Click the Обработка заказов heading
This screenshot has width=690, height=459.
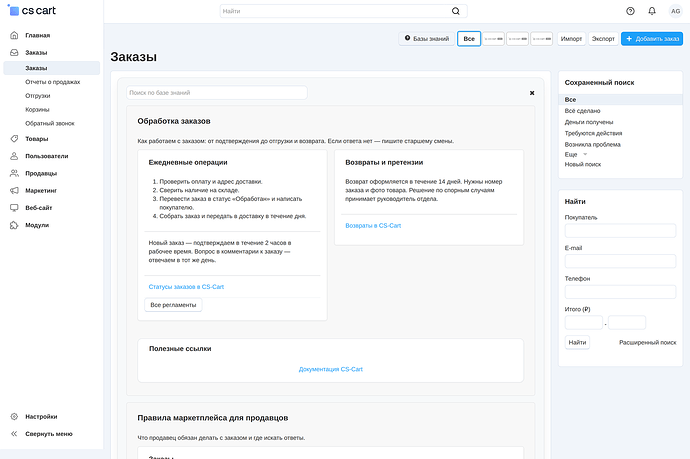pos(174,121)
